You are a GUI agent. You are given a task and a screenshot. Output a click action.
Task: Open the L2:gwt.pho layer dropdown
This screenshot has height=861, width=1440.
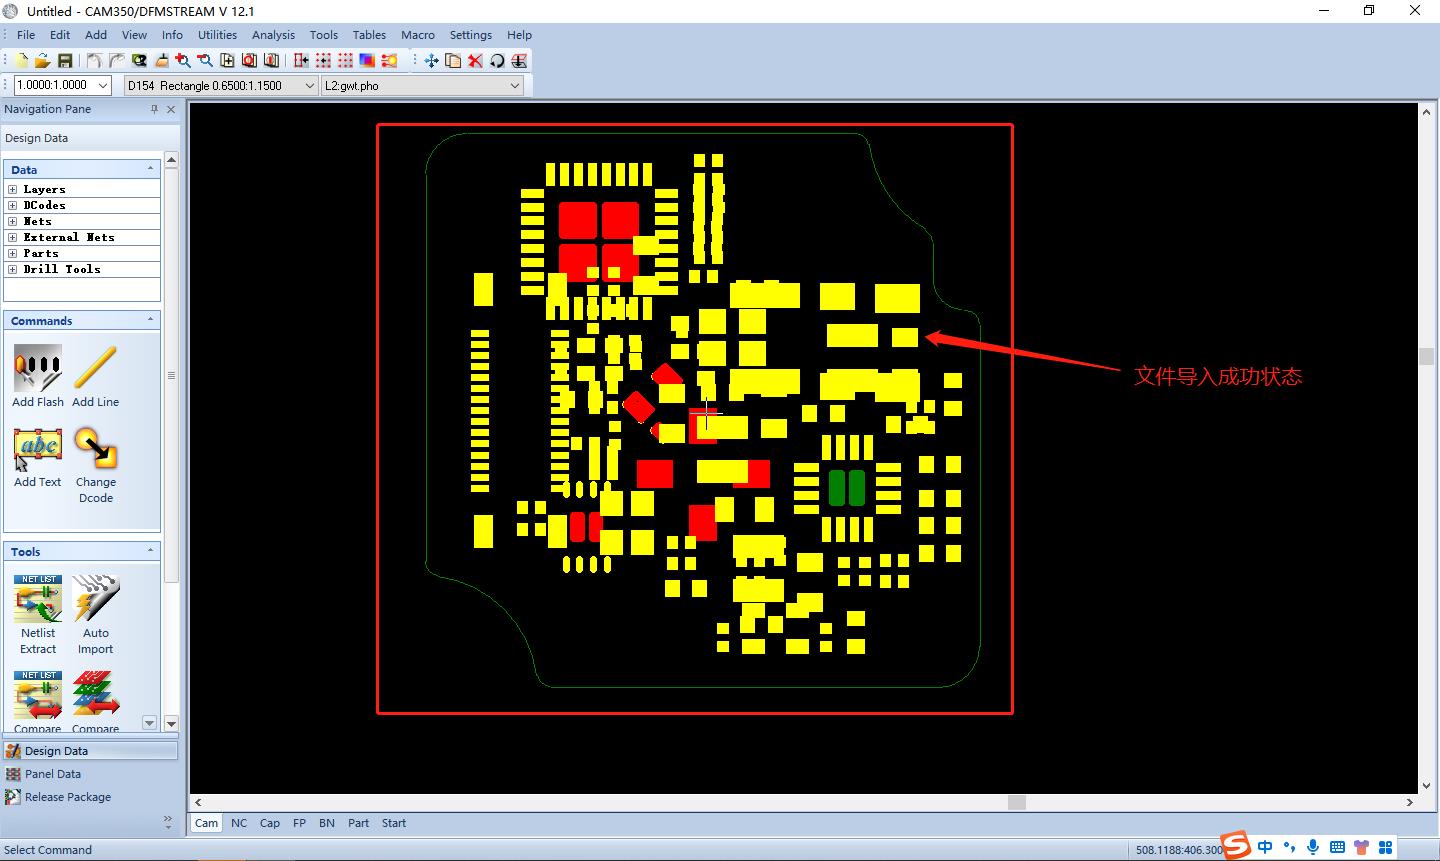pyautogui.click(x=515, y=86)
